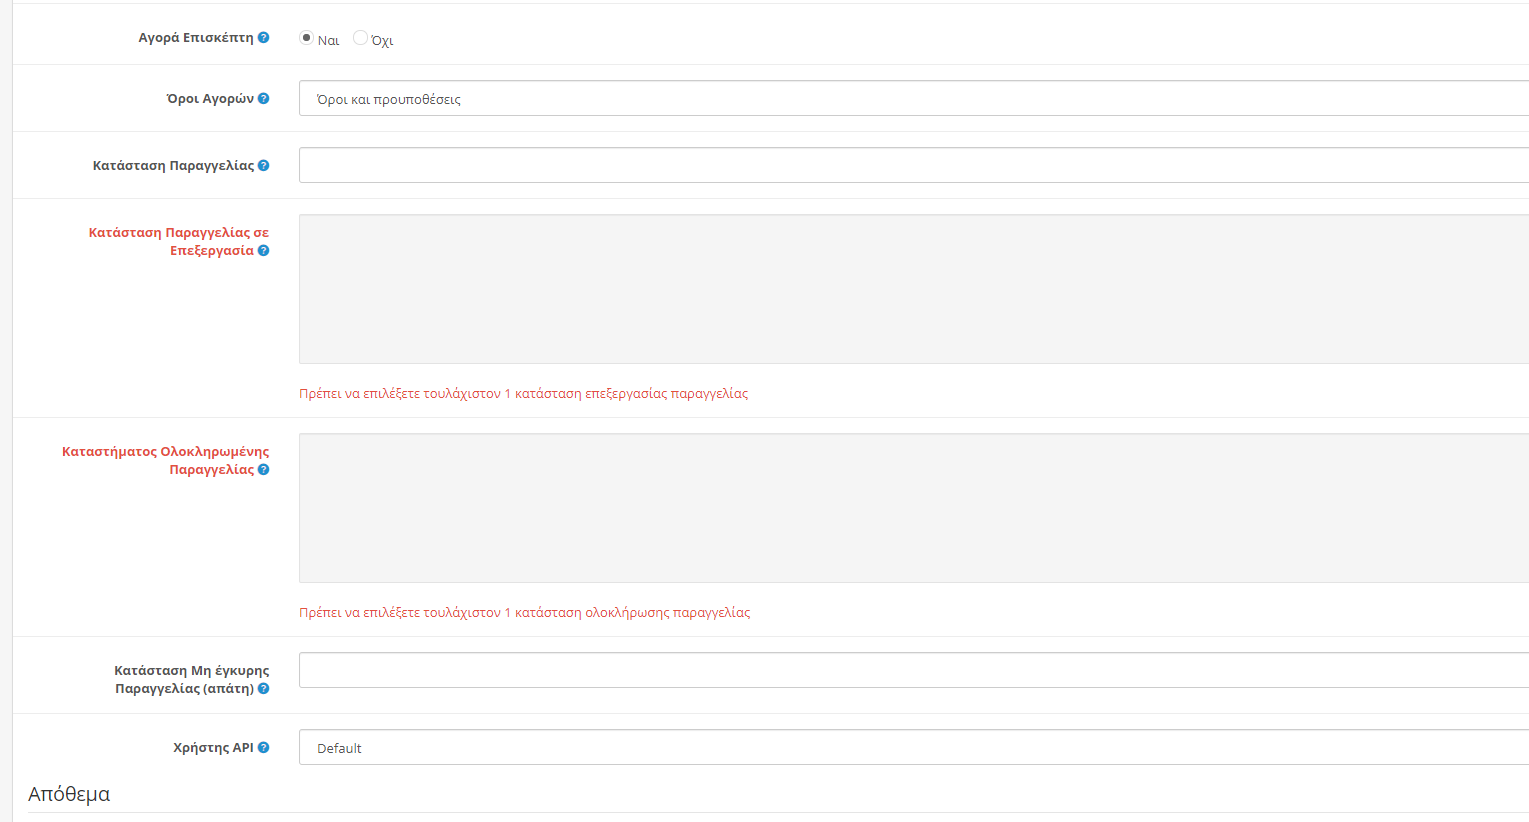Open help icon next to Χρήστης API
The image size is (1529, 822).
(264, 748)
